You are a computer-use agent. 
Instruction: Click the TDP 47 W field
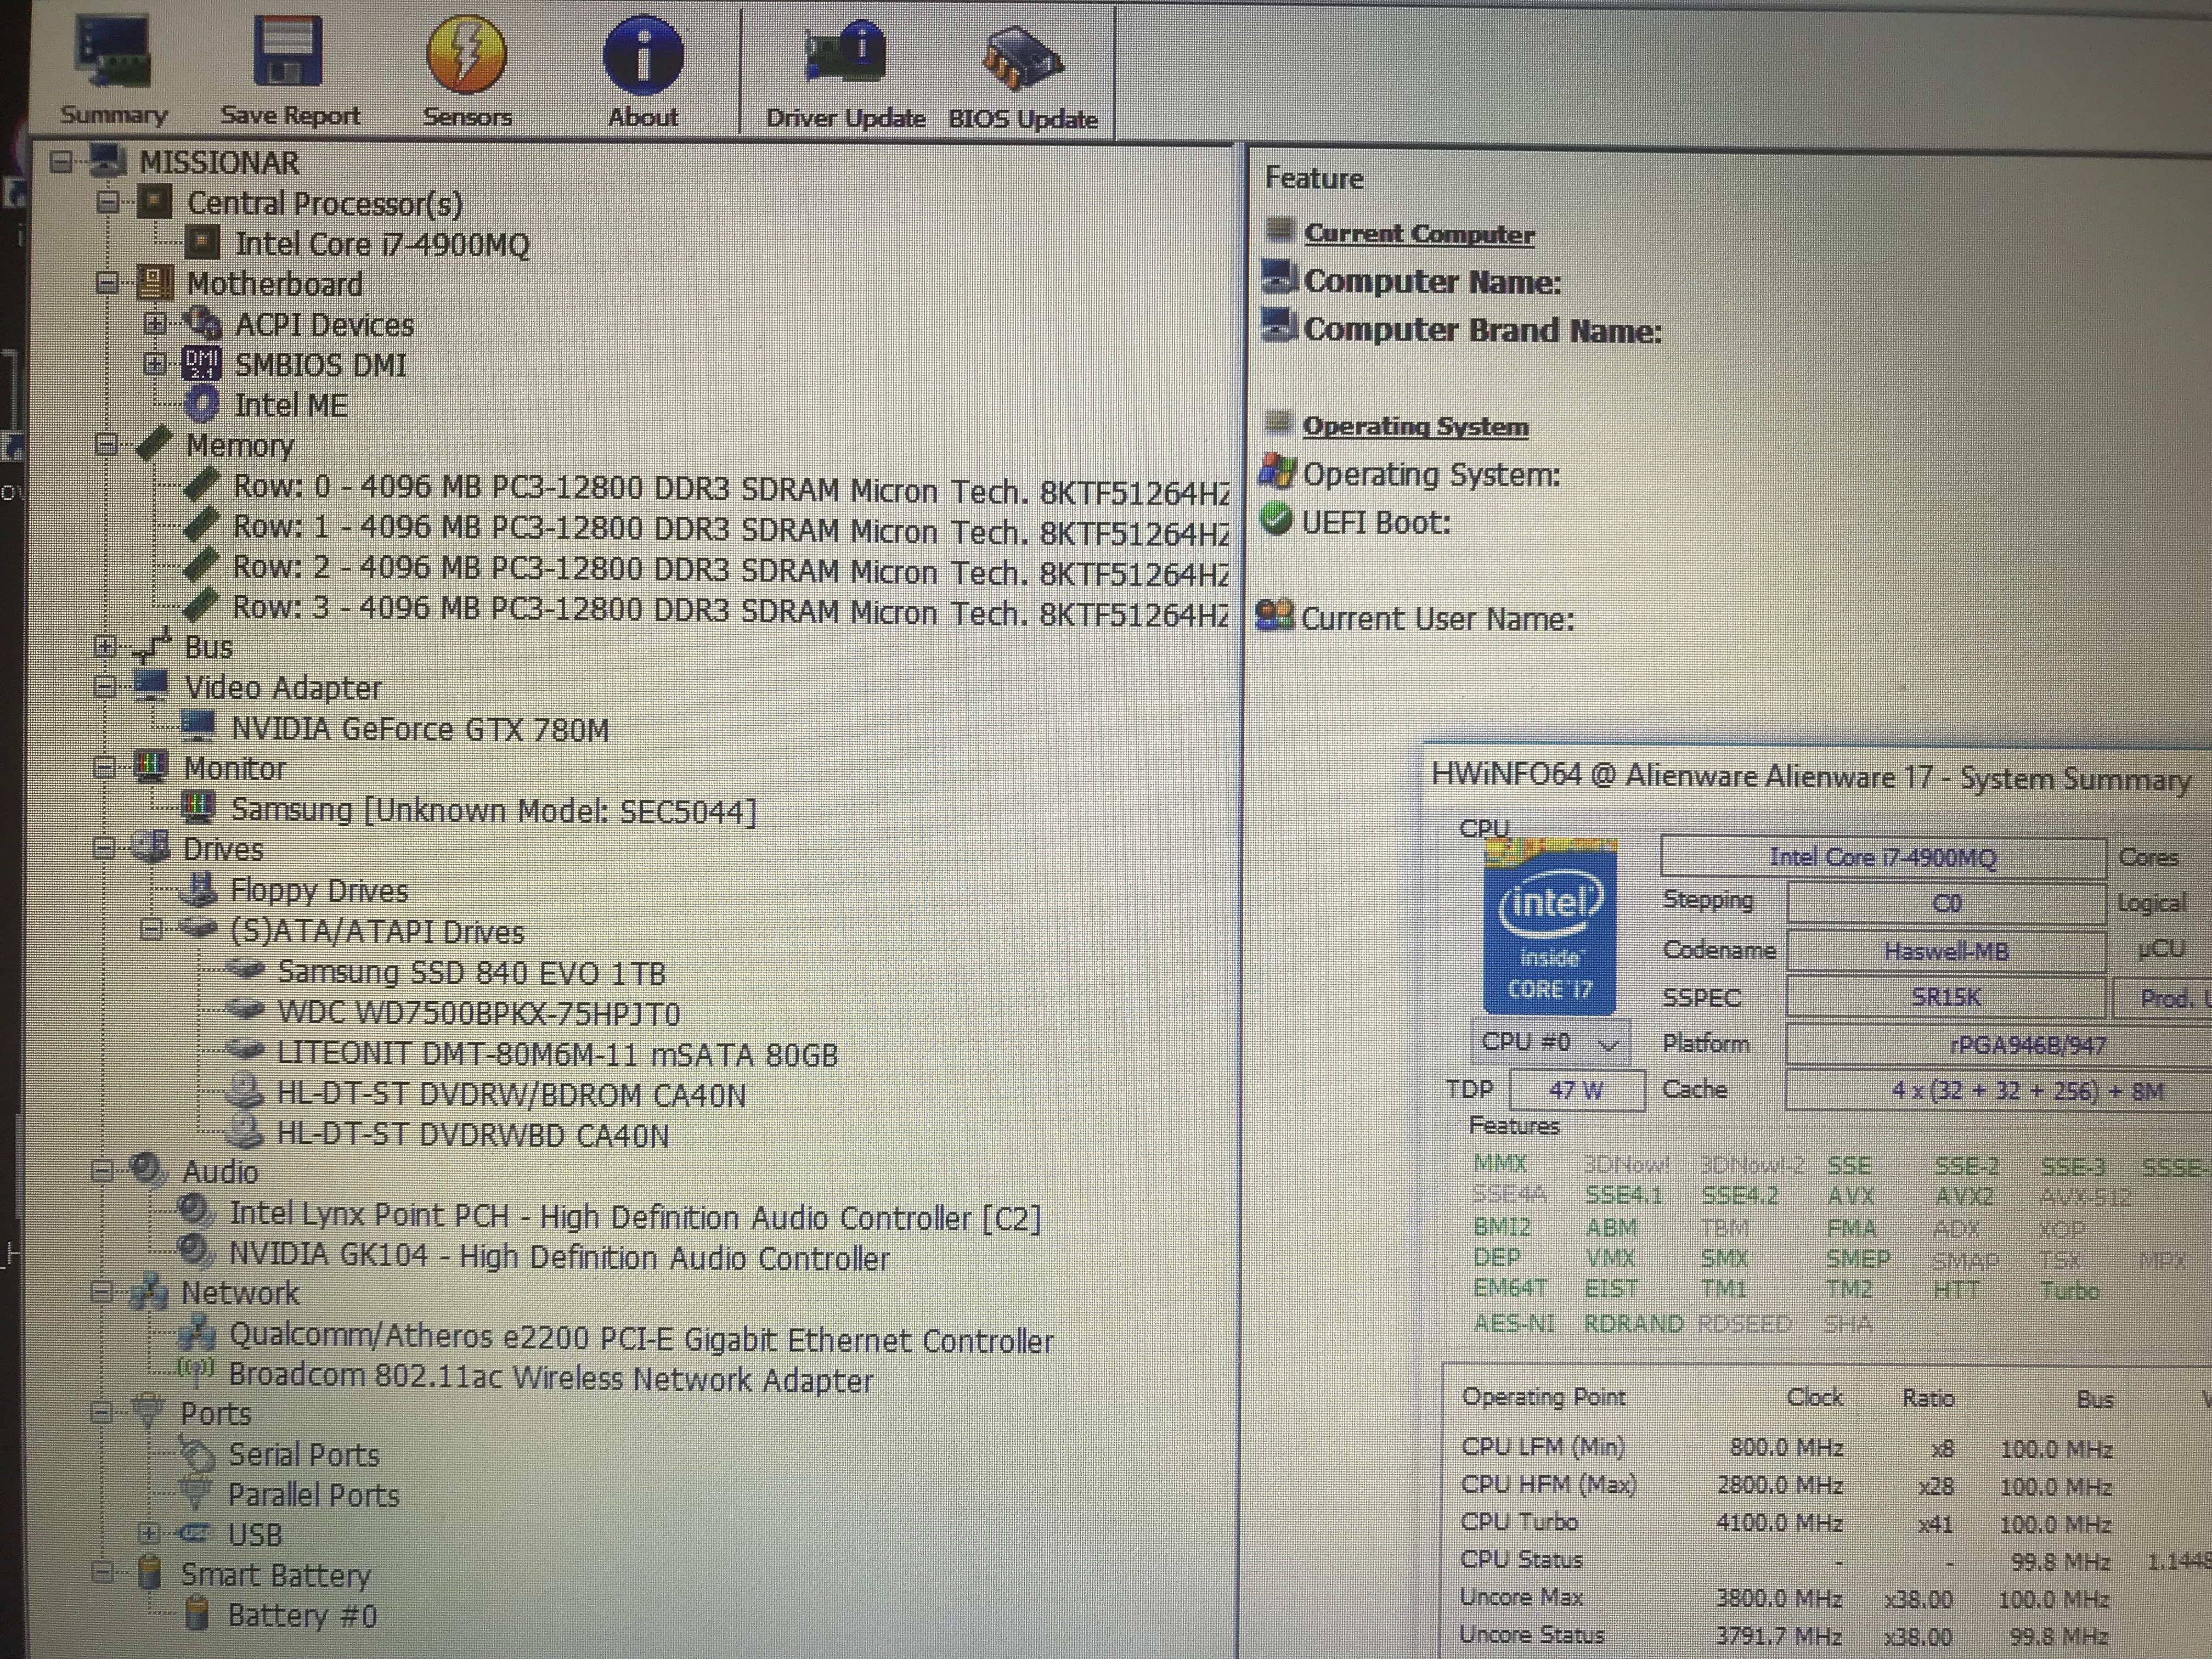coord(1576,1089)
